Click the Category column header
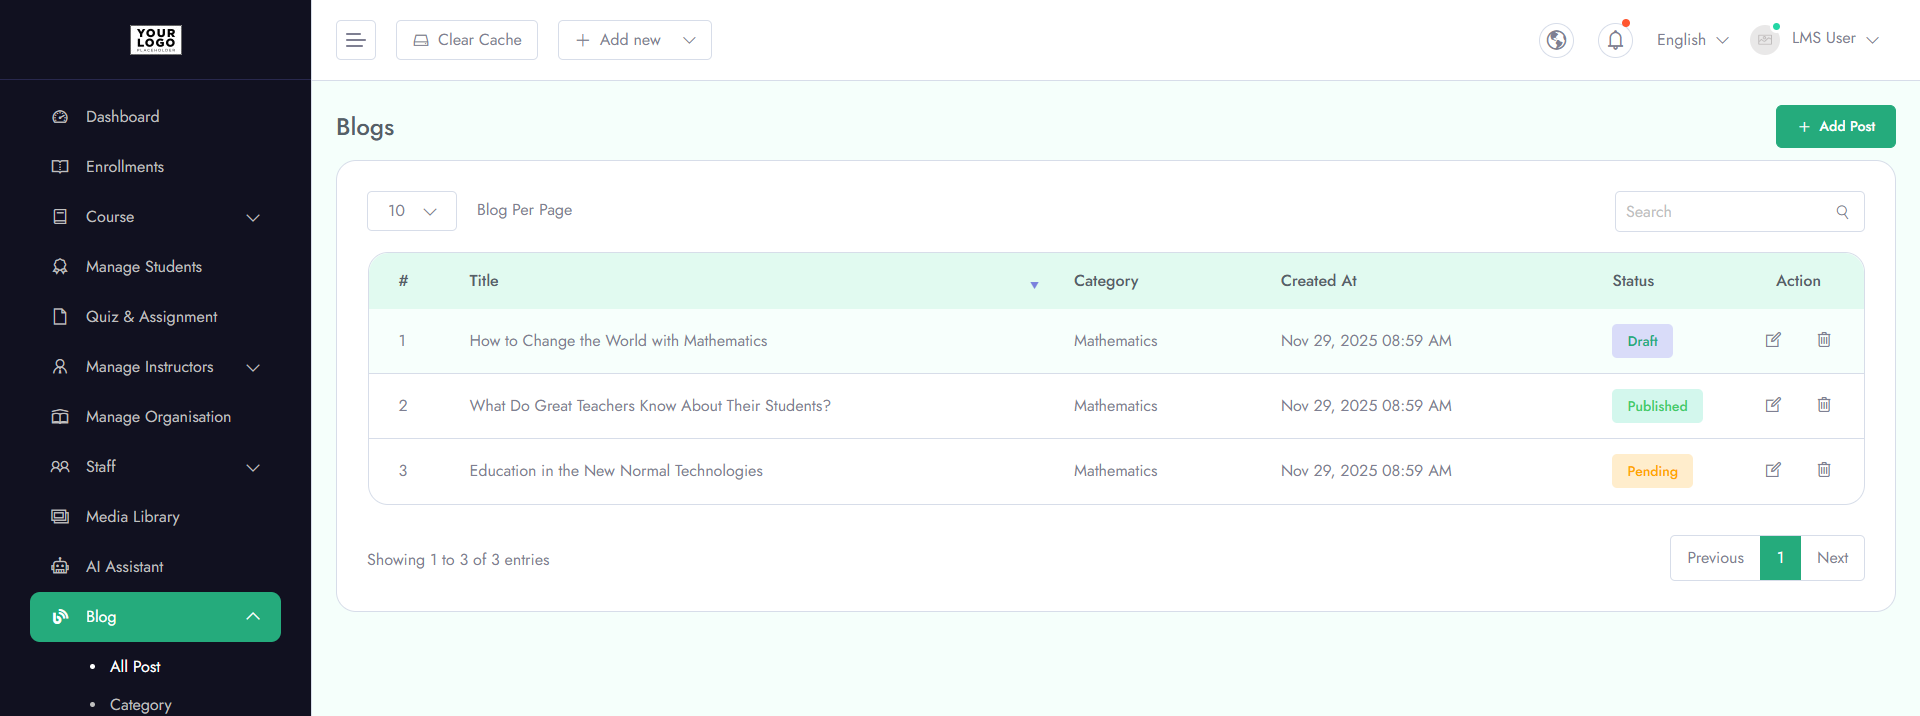This screenshot has height=716, width=1920. [x=1106, y=281]
